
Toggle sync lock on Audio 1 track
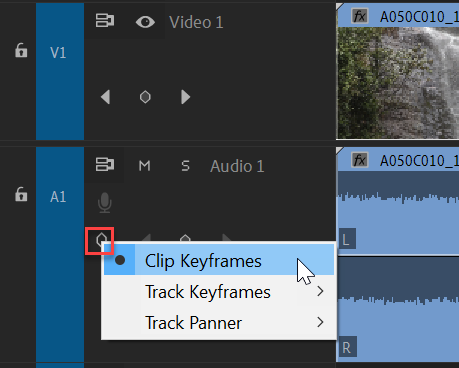pos(105,164)
